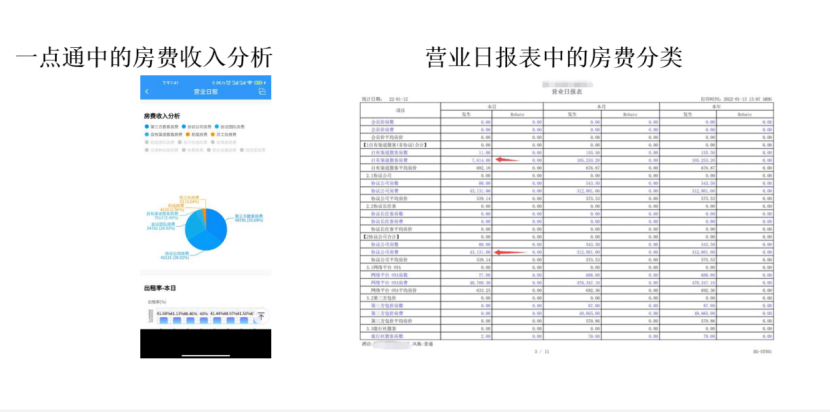Screen dimensions: 830x412
Task: Click the 营业日报表 report title
Action: (x=567, y=92)
